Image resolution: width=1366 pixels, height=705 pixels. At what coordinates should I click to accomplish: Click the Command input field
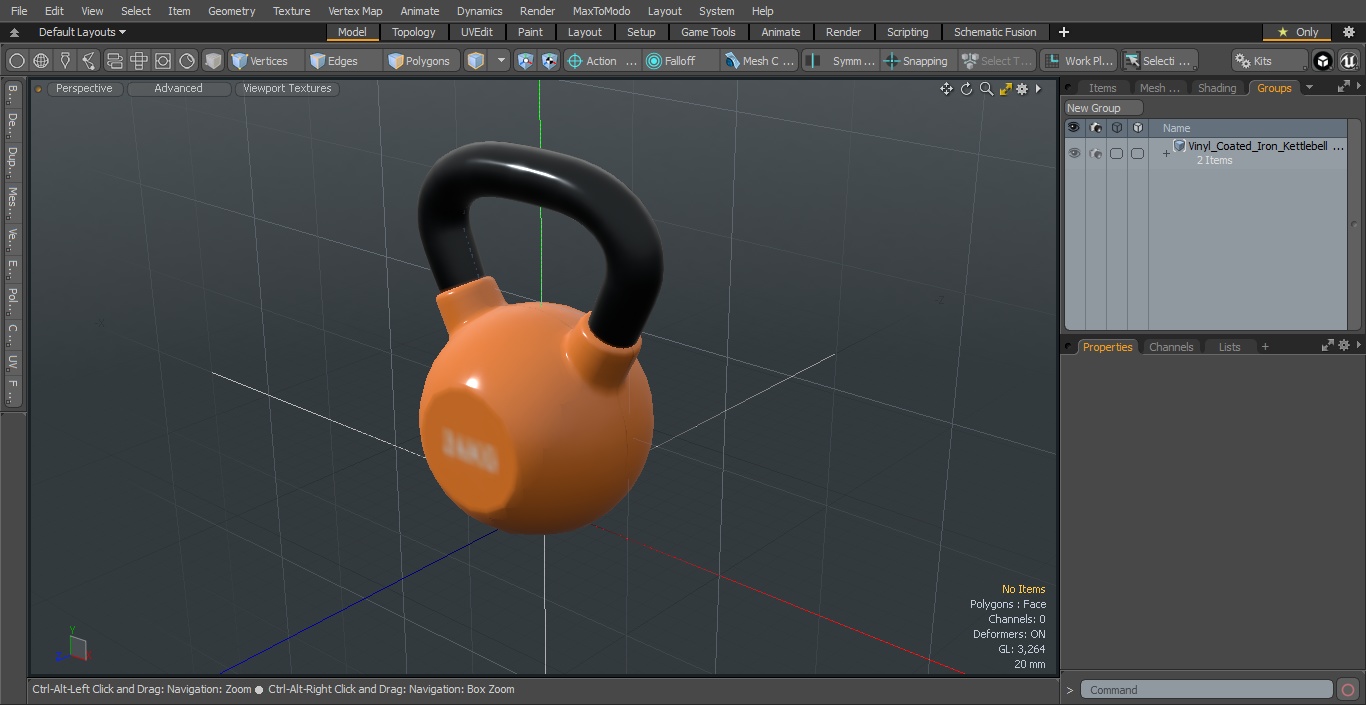point(1207,690)
